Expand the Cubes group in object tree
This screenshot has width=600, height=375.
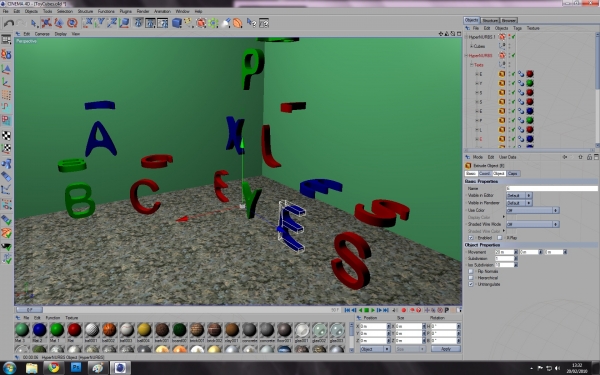pos(471,46)
